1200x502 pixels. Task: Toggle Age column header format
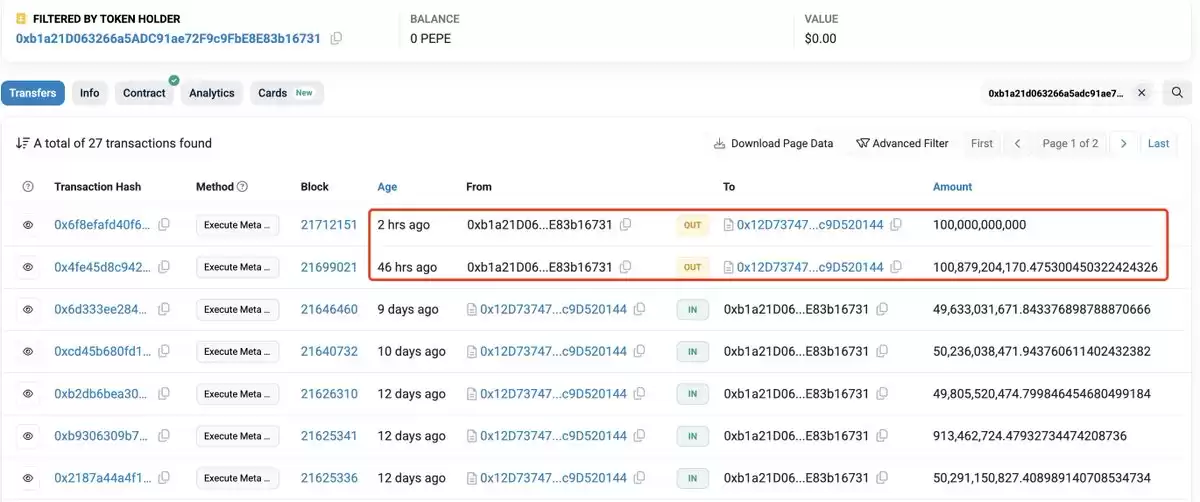[387, 187]
